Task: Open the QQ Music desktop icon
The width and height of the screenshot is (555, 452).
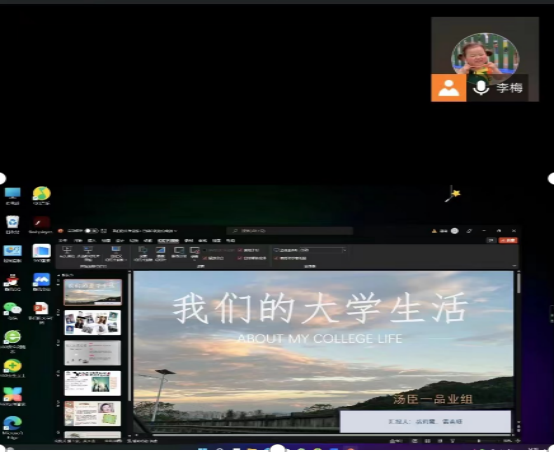Action: pyautogui.click(x=42, y=196)
